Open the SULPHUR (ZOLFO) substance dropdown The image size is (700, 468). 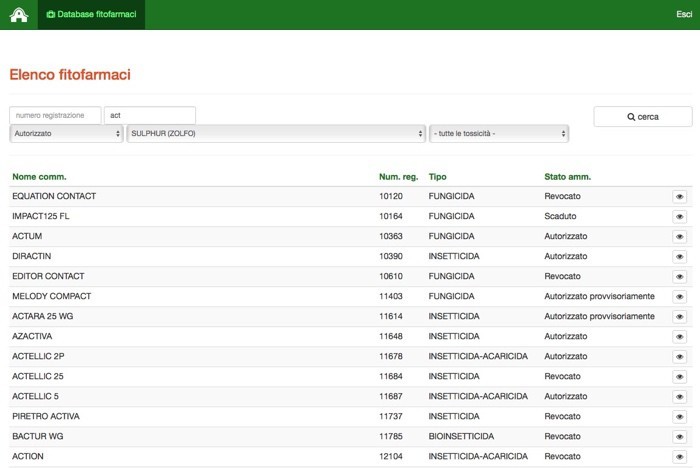(x=276, y=134)
